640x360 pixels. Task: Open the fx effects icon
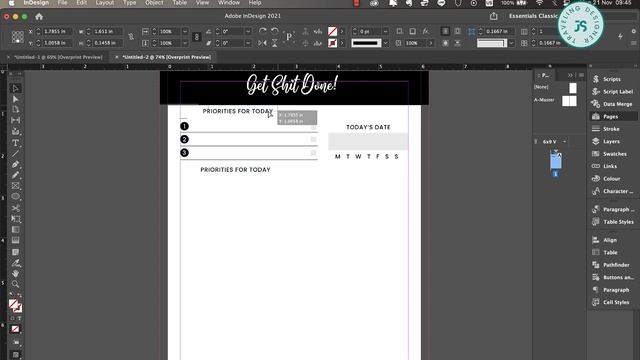[x=426, y=31]
